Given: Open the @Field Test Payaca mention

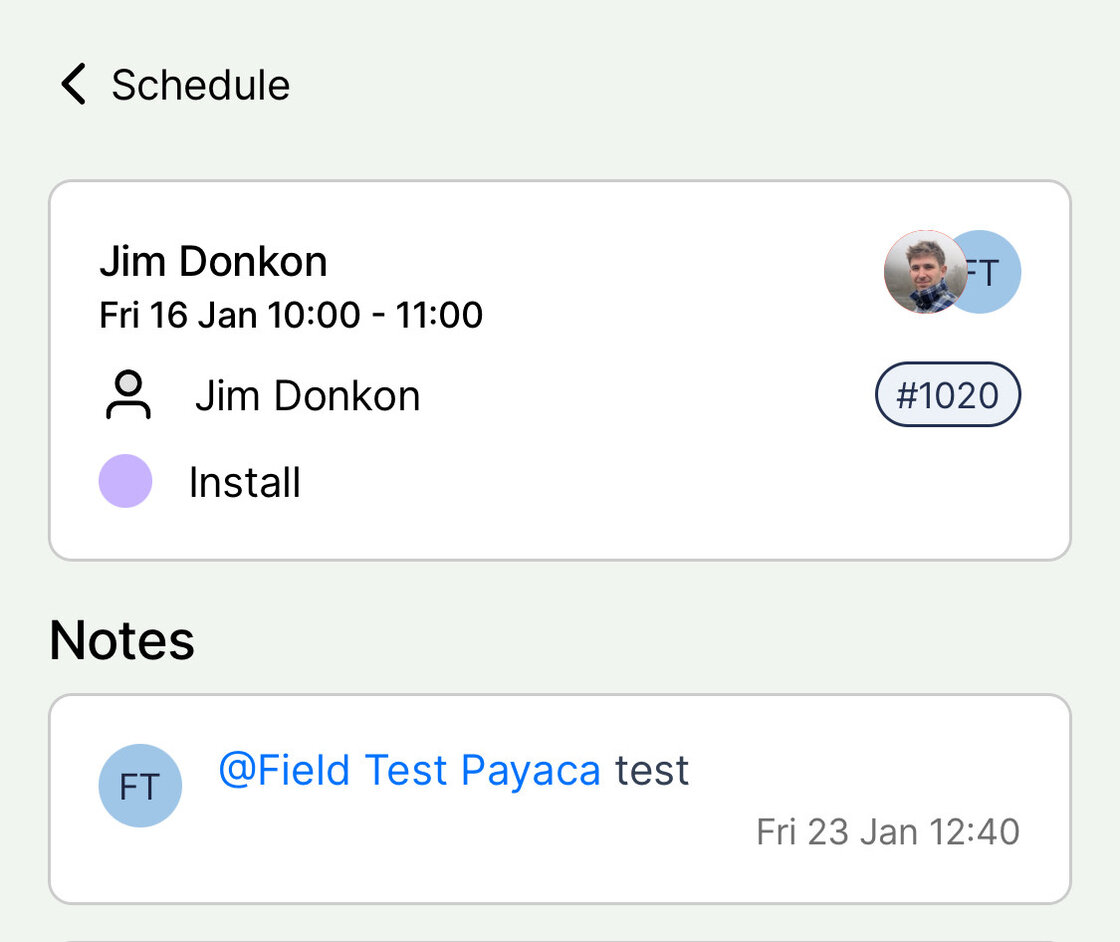Looking at the screenshot, I should pos(410,771).
